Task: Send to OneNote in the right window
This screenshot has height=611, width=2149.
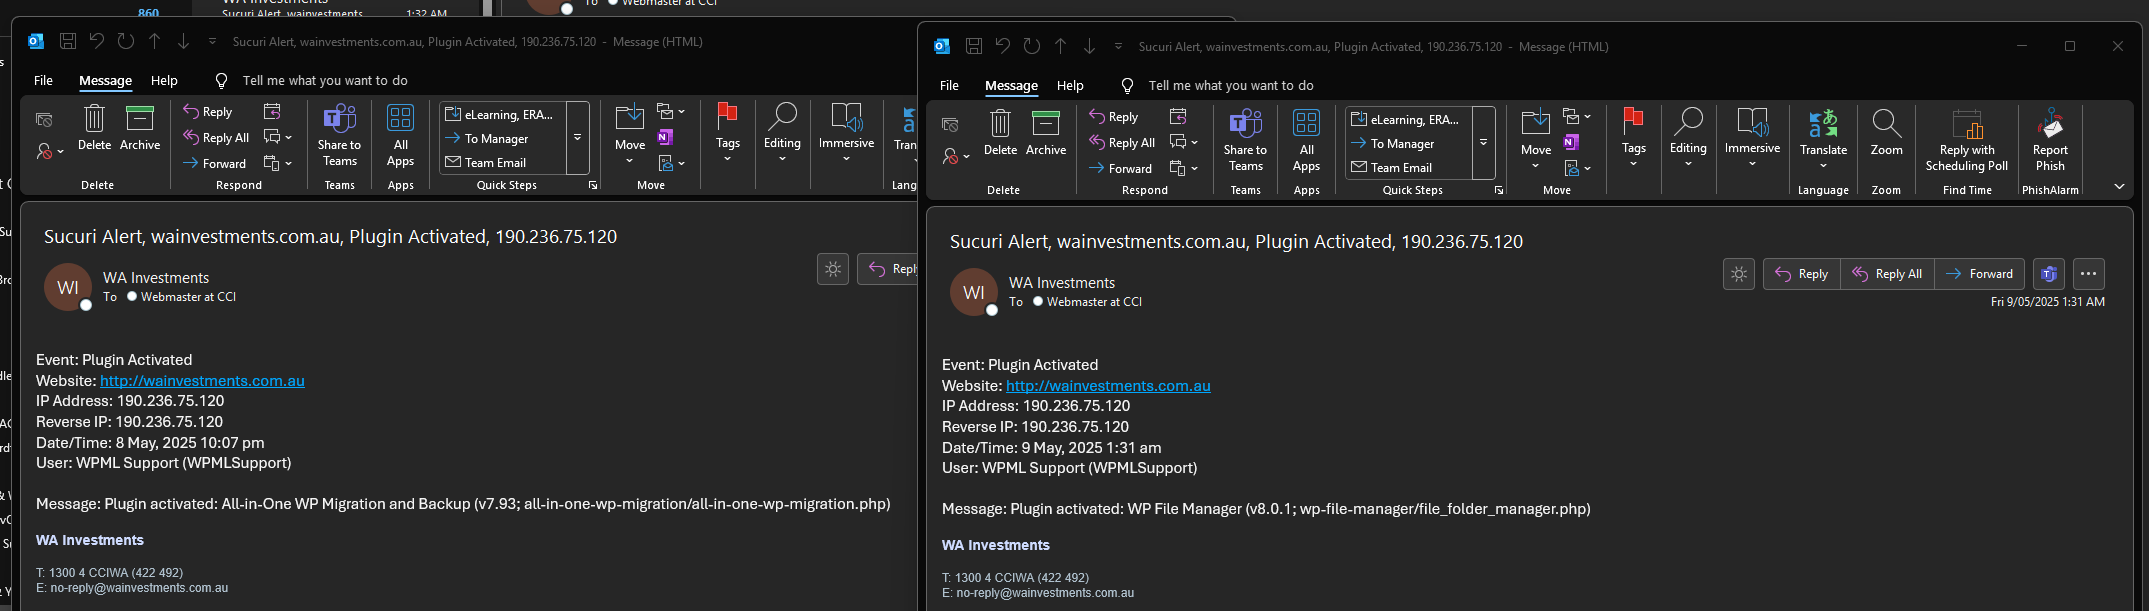Action: pos(1571,142)
